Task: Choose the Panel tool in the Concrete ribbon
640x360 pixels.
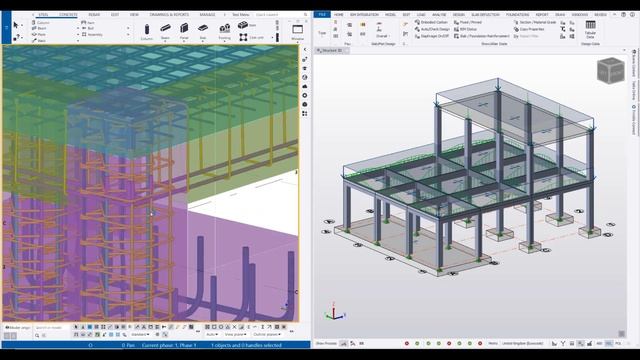Action: 184,32
